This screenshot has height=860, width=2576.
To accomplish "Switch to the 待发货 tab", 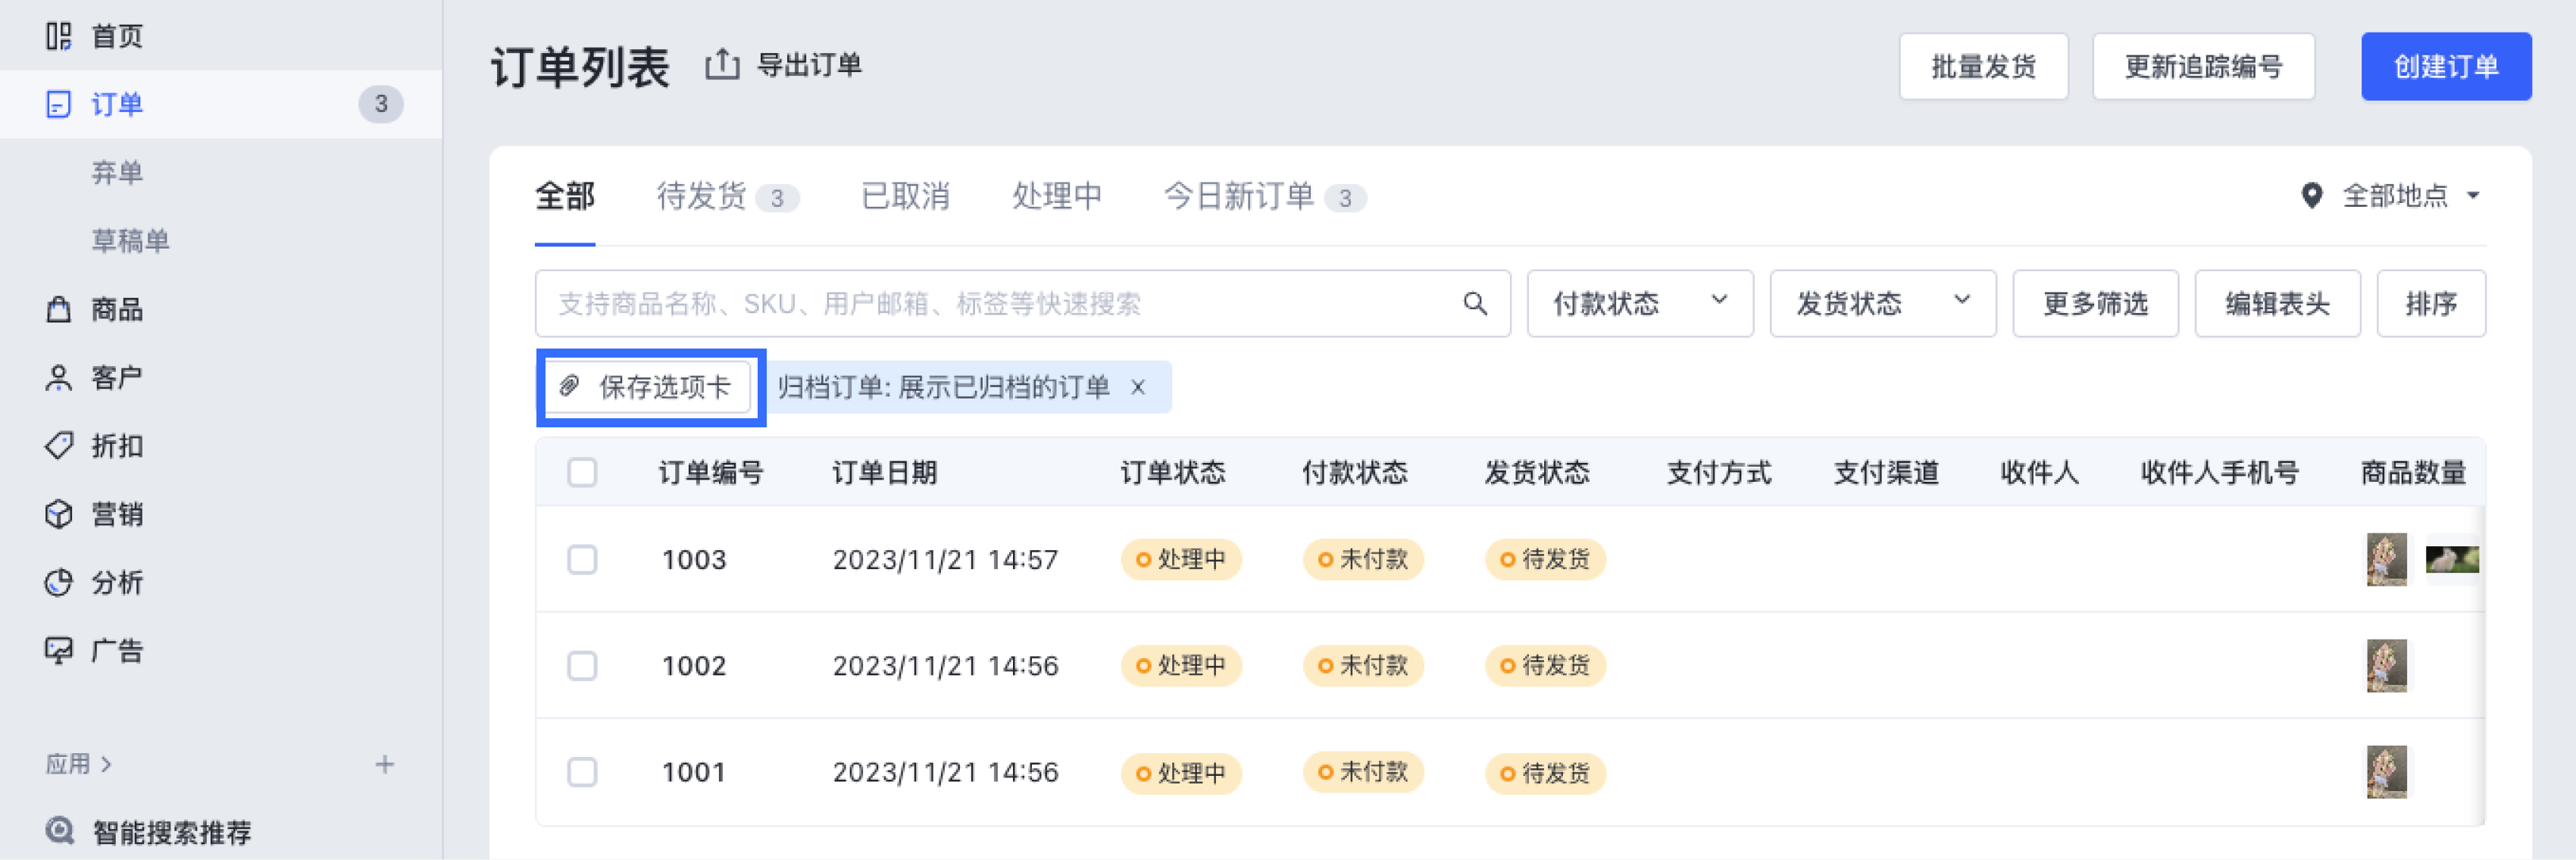I will (702, 196).
